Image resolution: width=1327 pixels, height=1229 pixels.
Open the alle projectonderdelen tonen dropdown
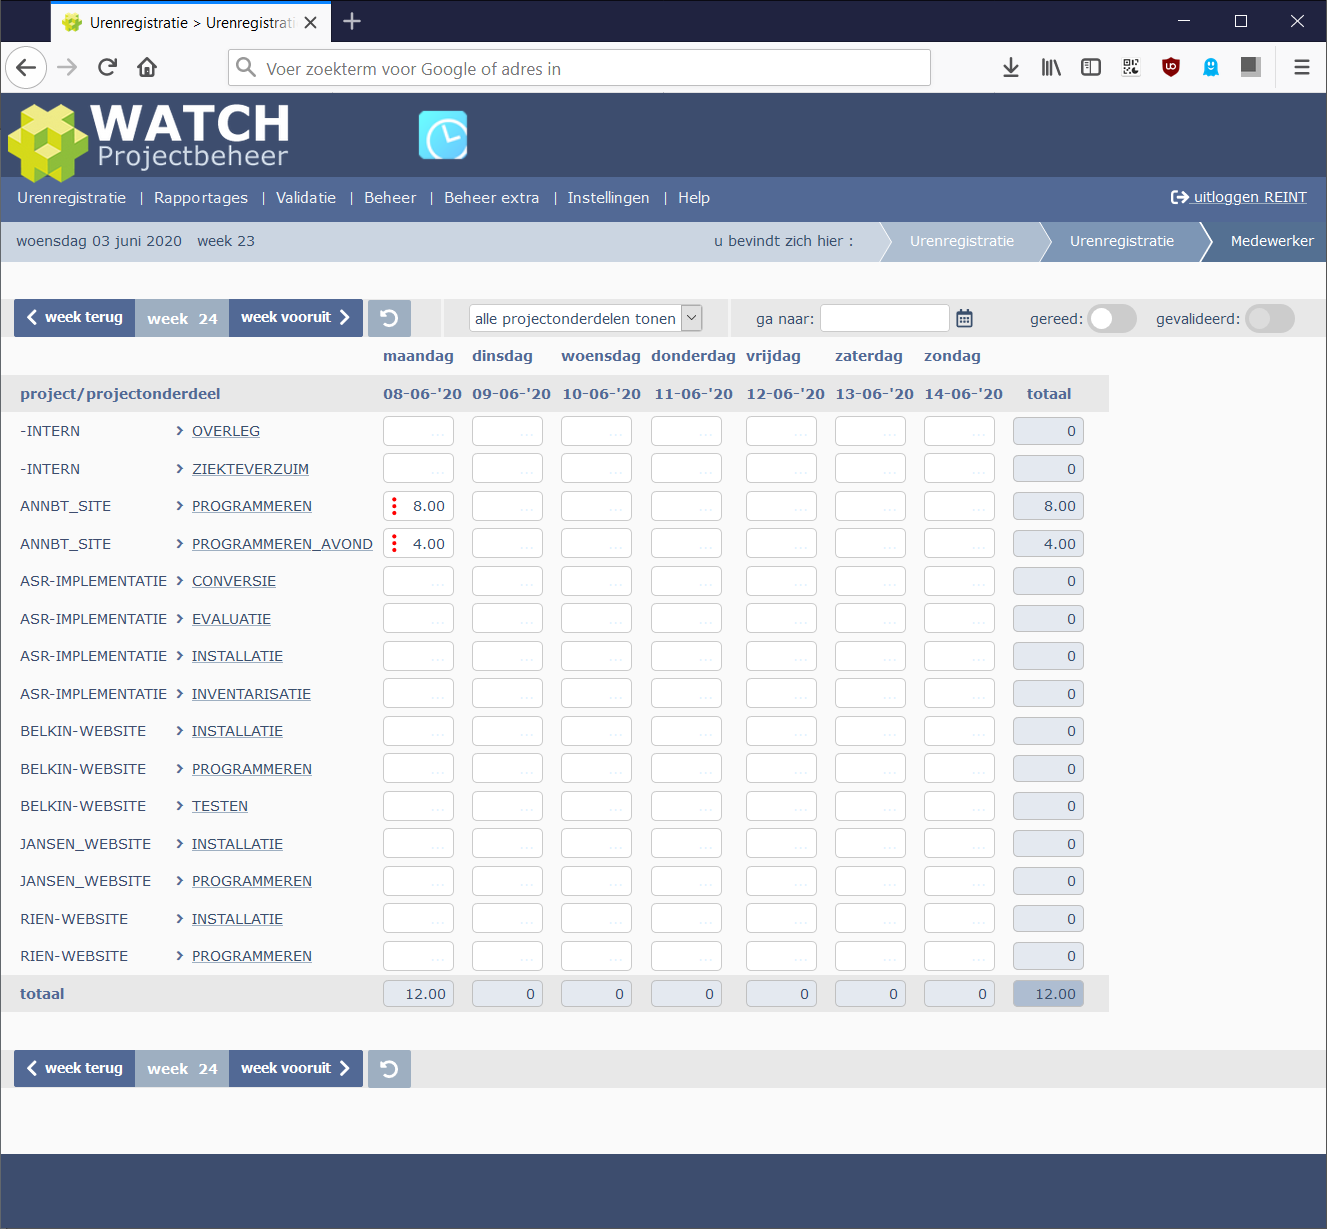point(586,318)
